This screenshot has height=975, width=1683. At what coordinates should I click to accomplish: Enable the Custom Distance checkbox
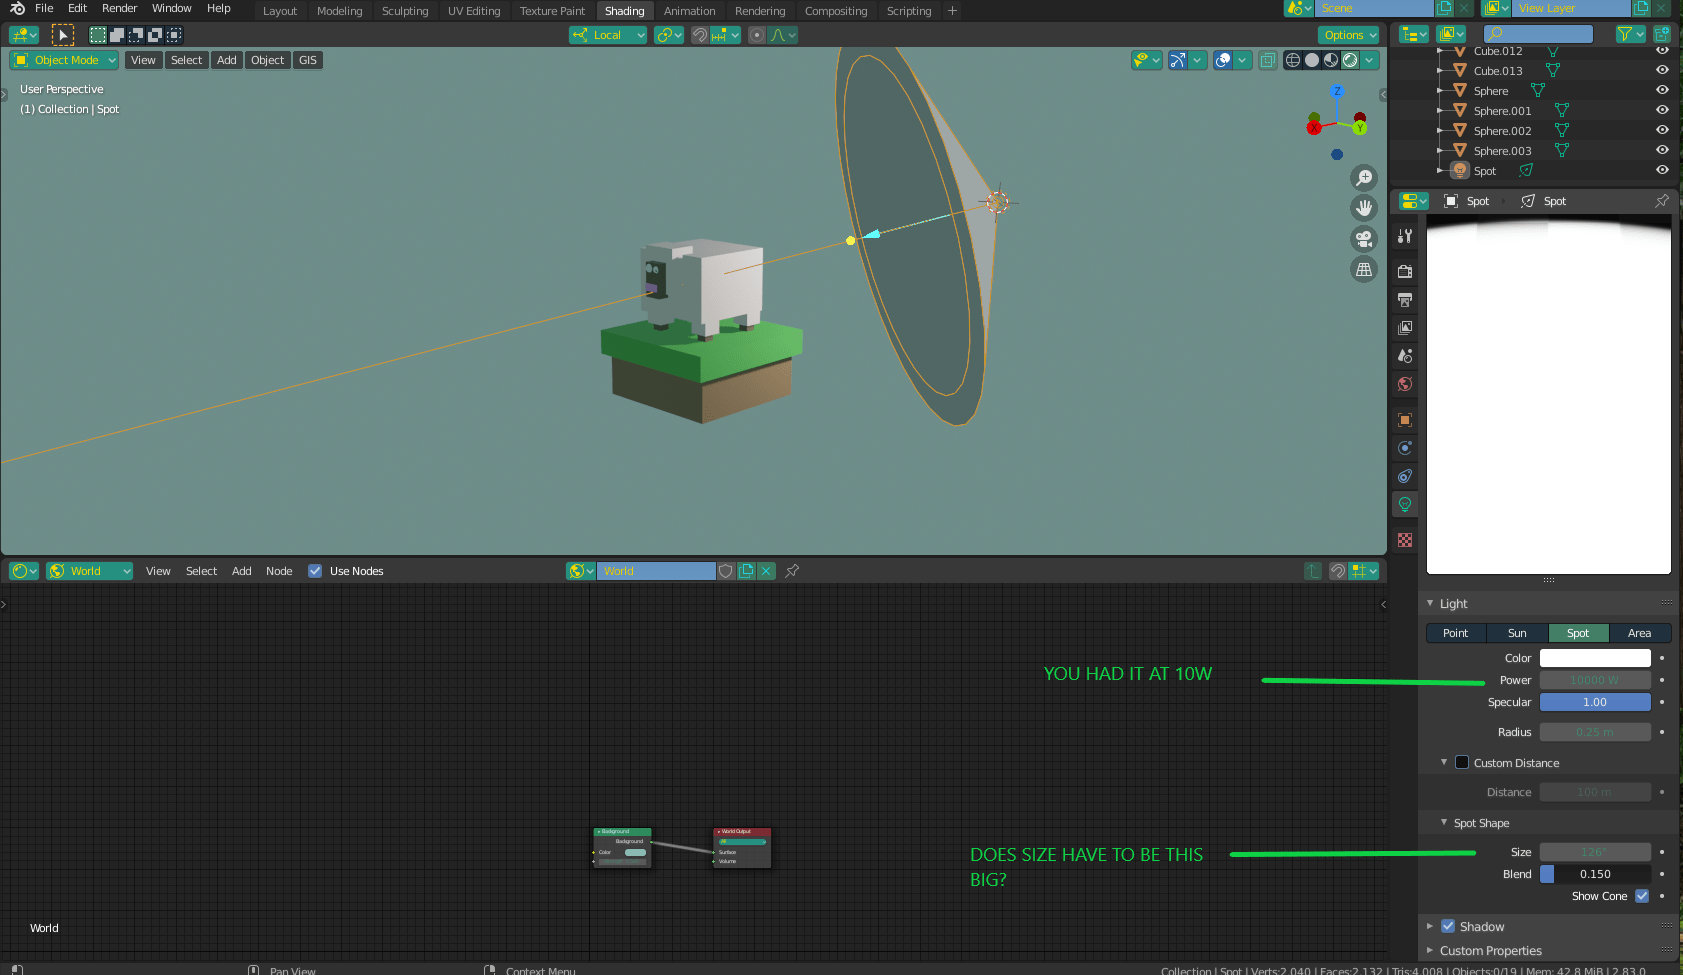tap(1462, 763)
